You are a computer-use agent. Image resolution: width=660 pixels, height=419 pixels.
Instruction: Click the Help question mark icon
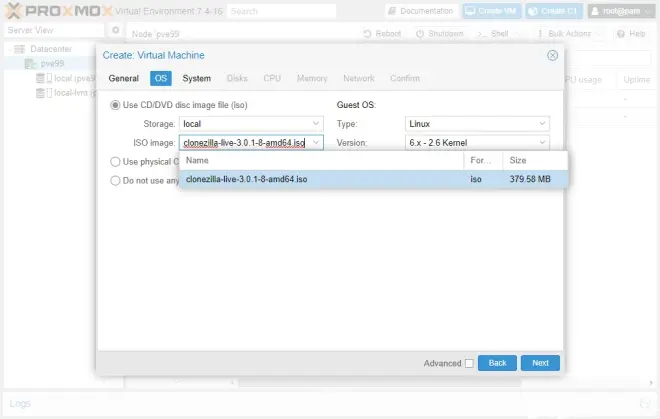[x=620, y=33]
